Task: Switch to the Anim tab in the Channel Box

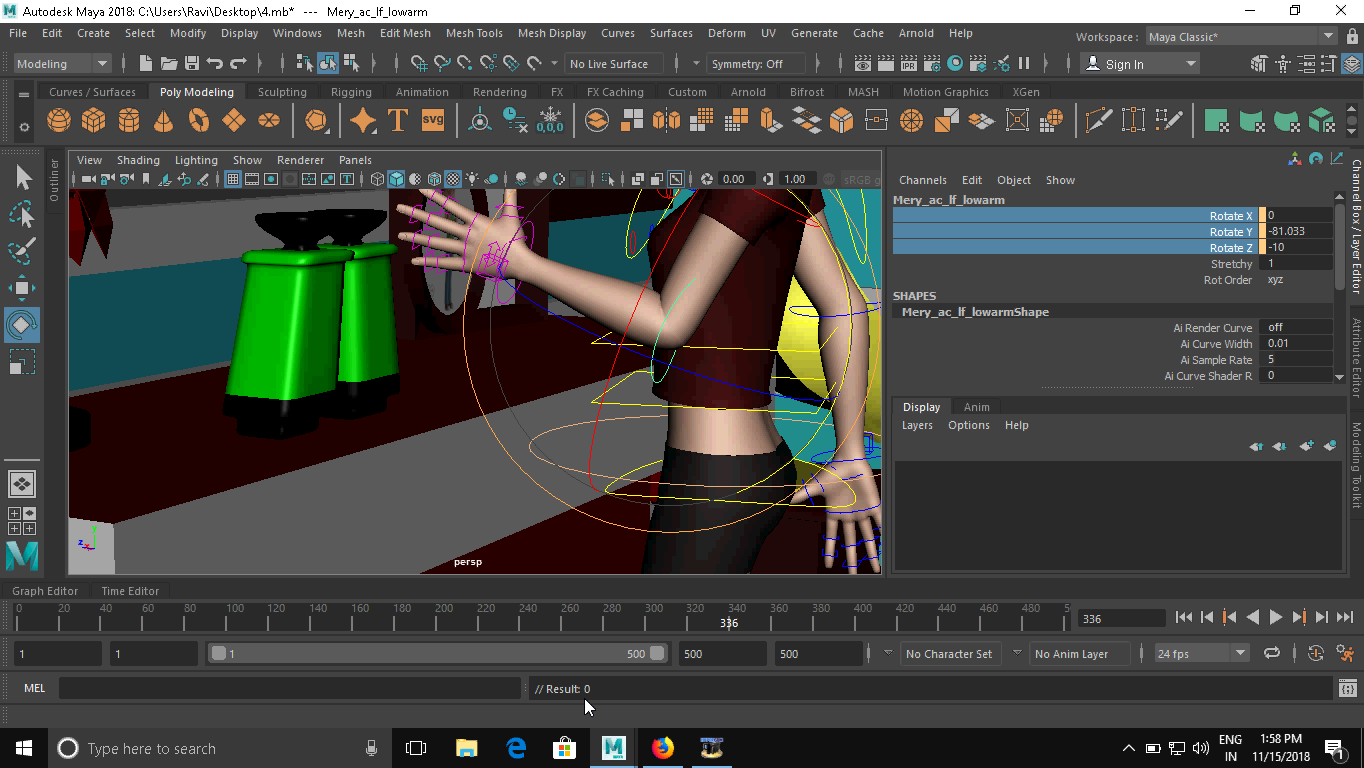Action: pos(976,407)
